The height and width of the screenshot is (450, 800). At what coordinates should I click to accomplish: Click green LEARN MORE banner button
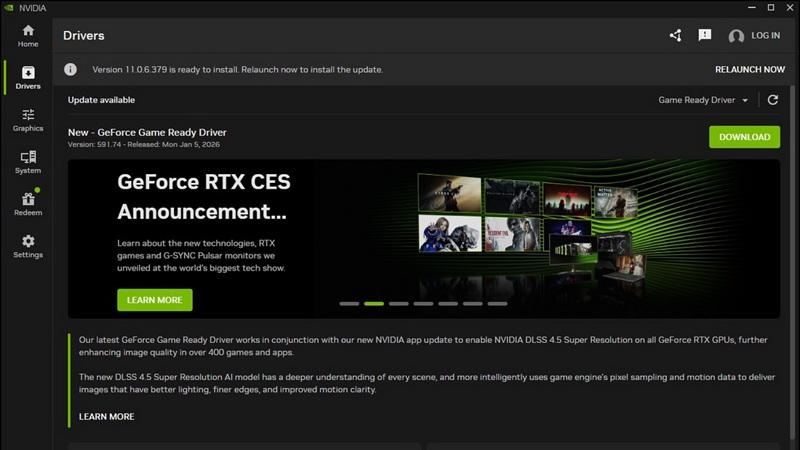pyautogui.click(x=155, y=300)
